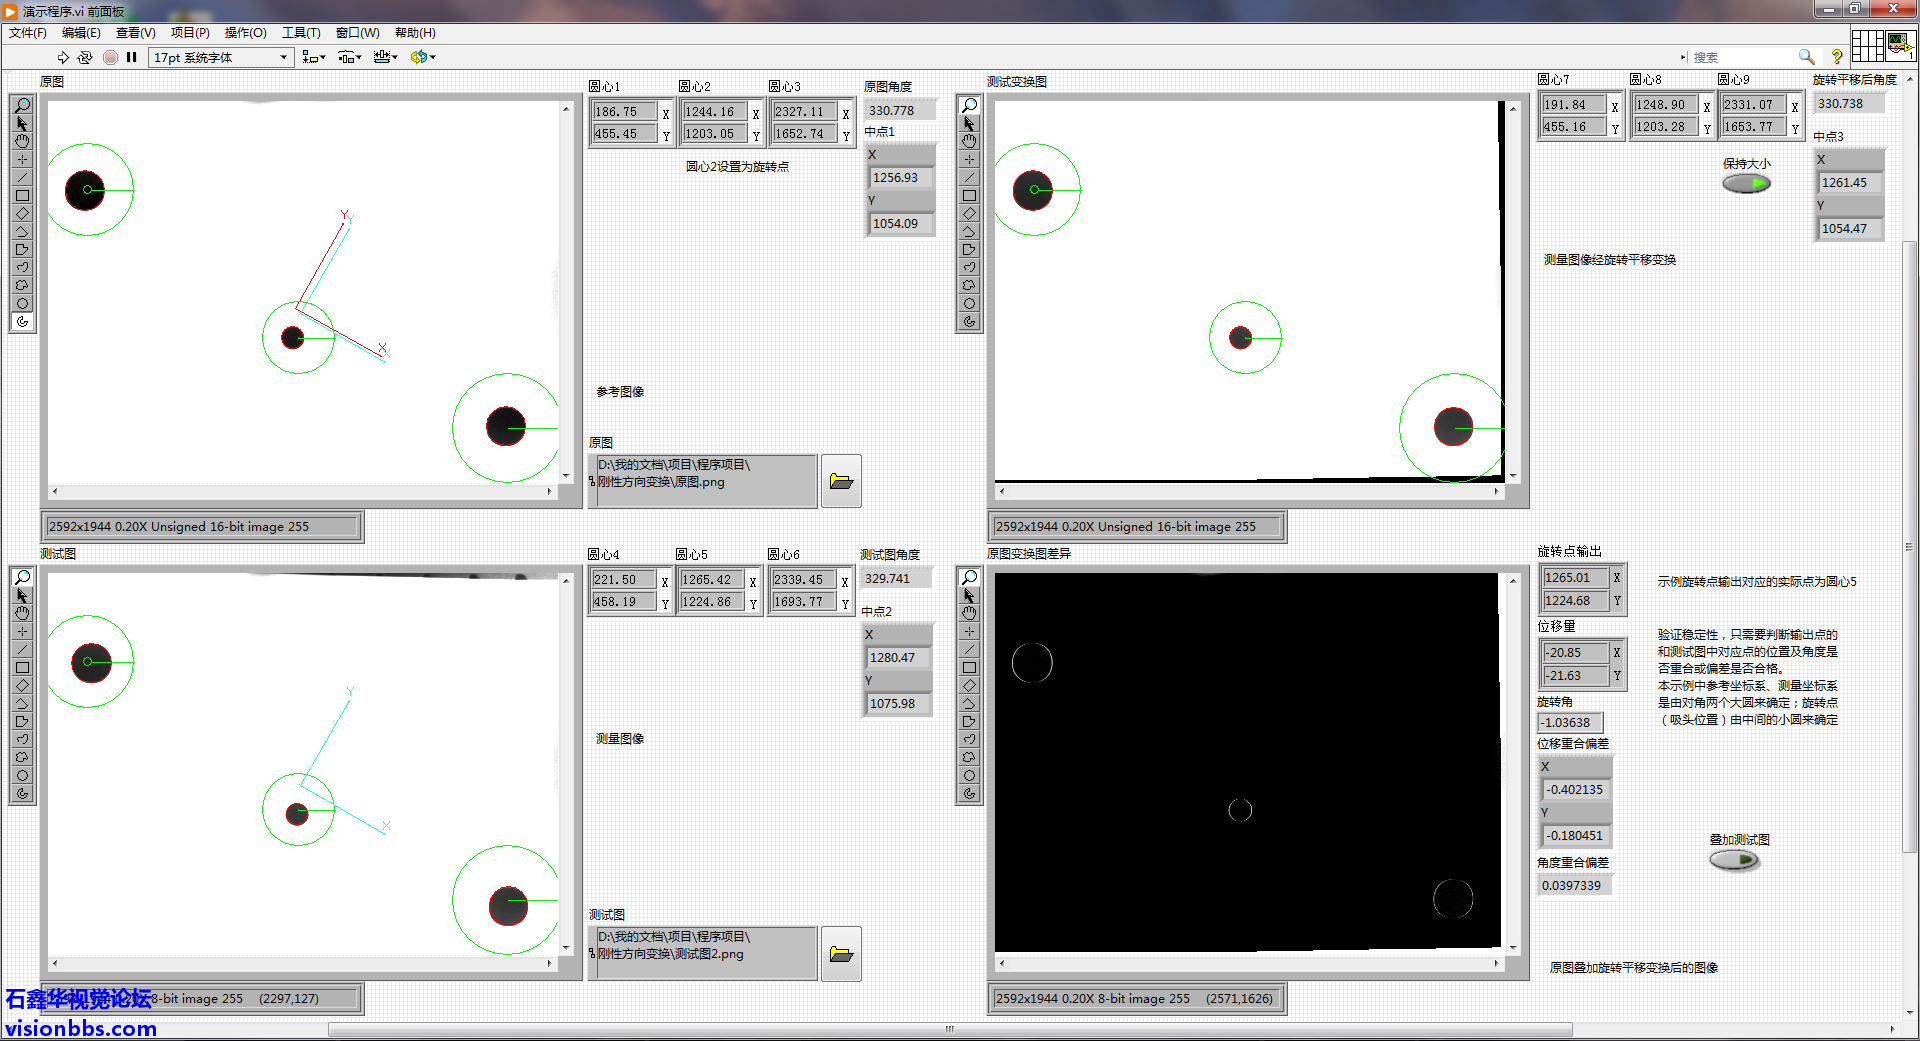This screenshot has height=1041, width=1920.
Task: Select the line tool in the 原图 palette
Action: coord(22,177)
